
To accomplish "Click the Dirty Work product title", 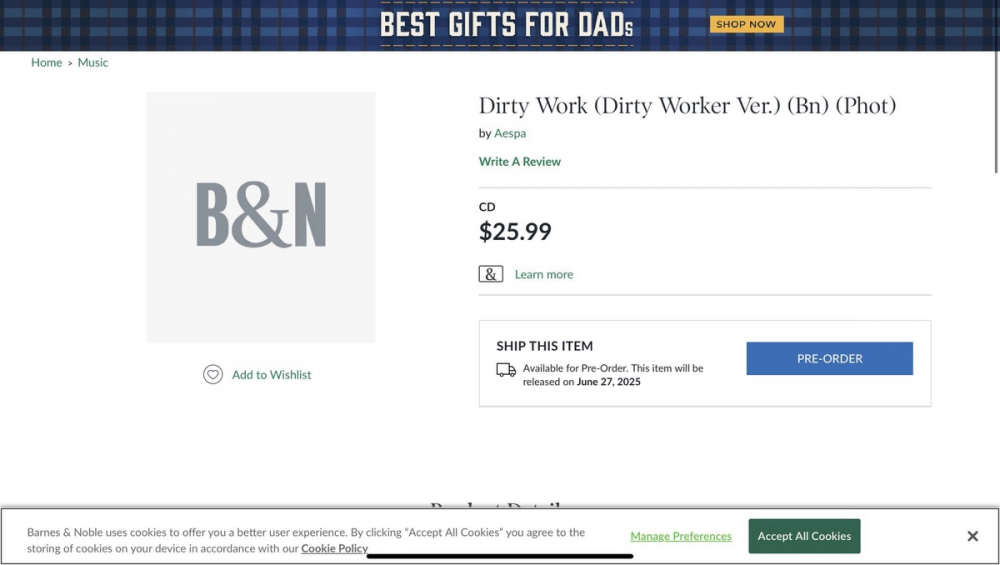I will coord(687,105).
